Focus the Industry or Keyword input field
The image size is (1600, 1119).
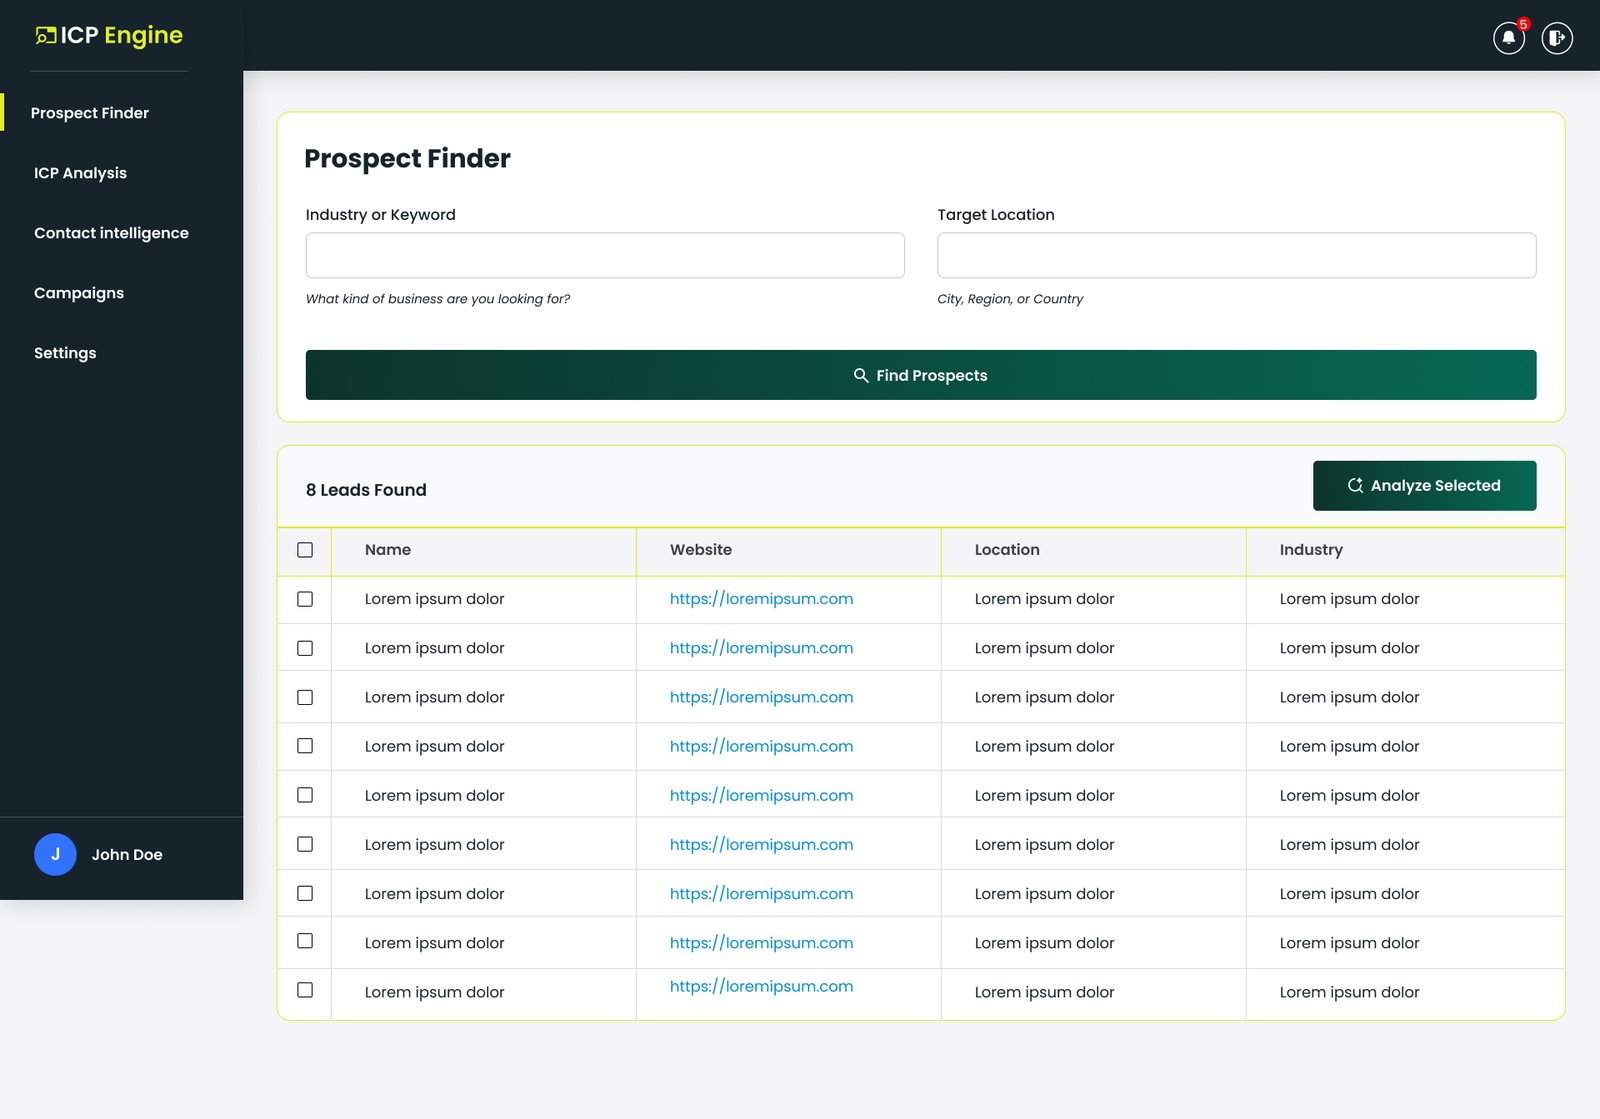pos(605,255)
